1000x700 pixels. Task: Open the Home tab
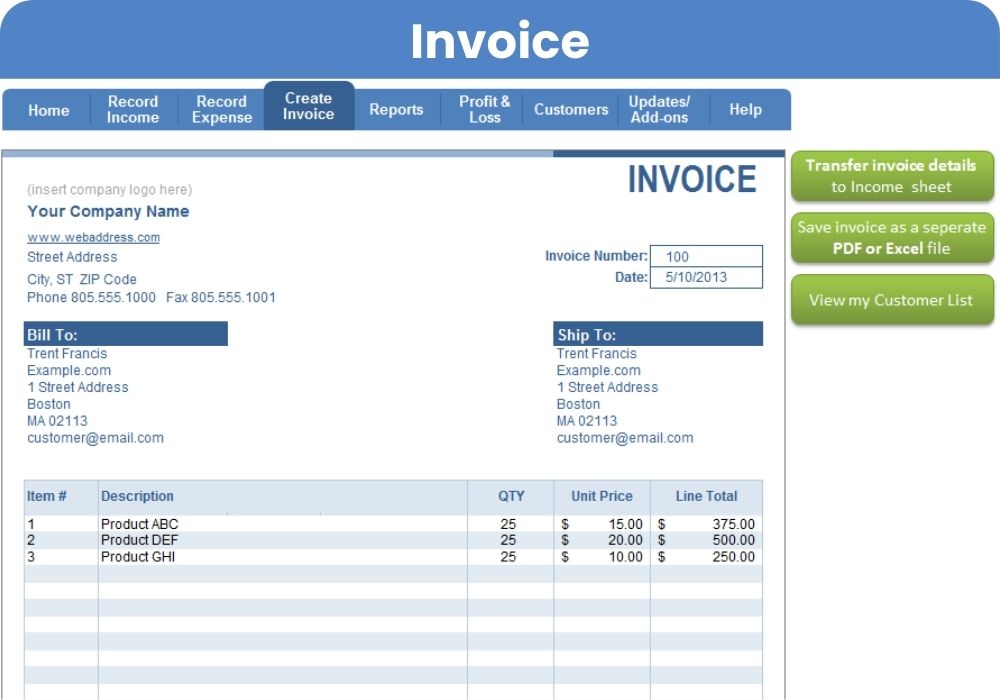point(48,110)
